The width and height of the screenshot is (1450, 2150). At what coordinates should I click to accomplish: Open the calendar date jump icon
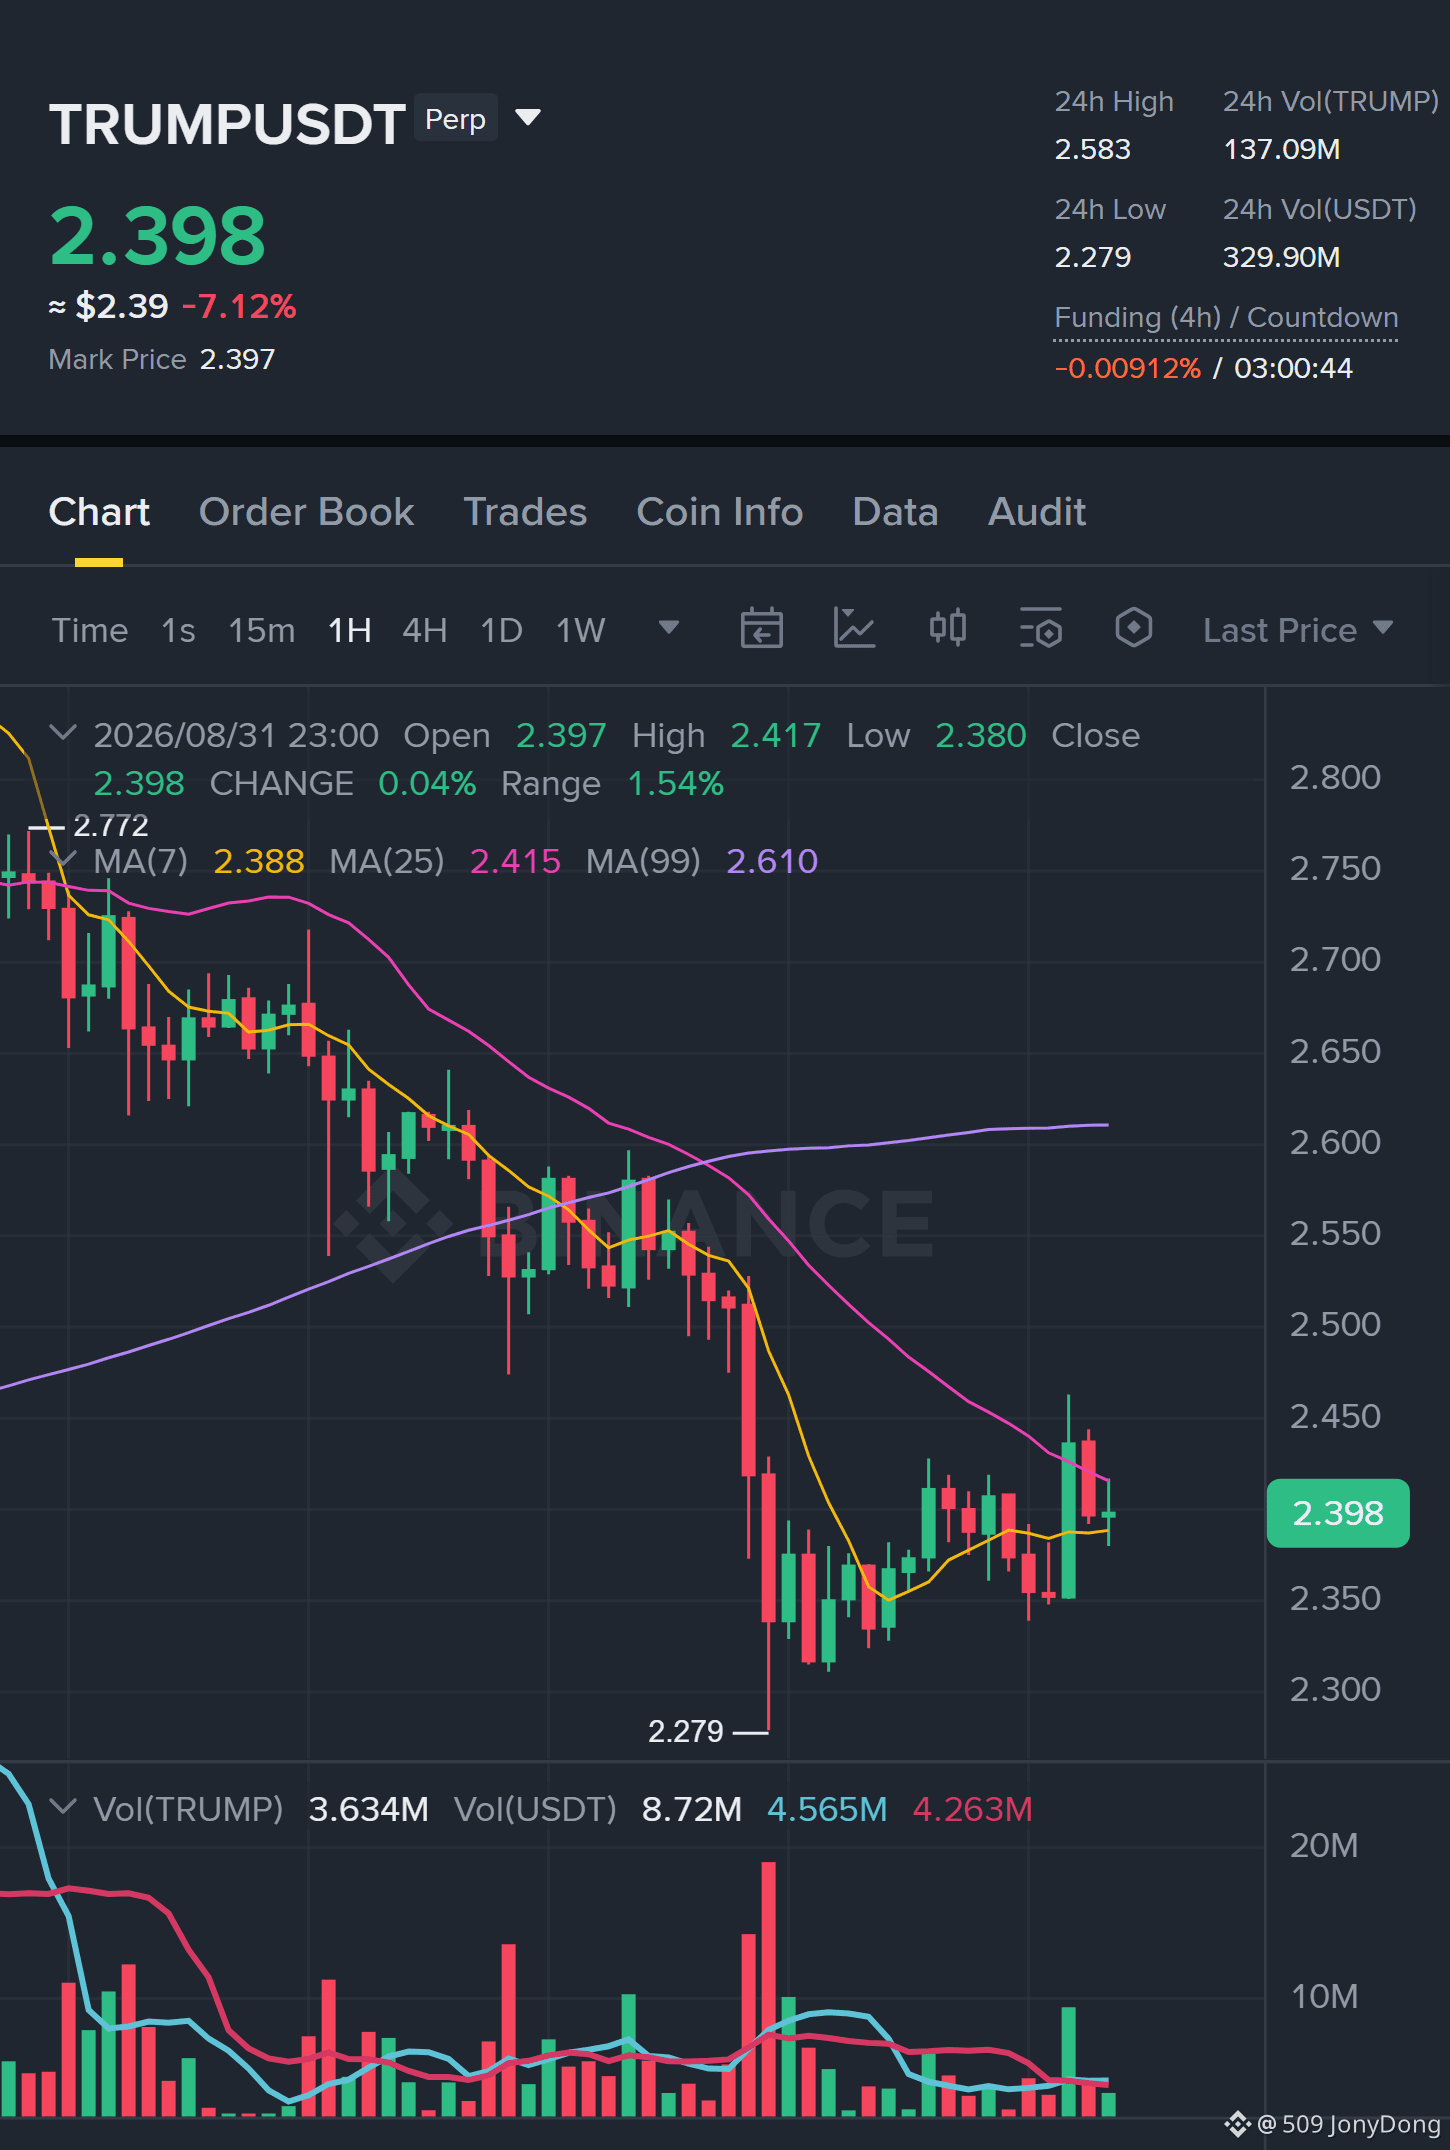[761, 629]
